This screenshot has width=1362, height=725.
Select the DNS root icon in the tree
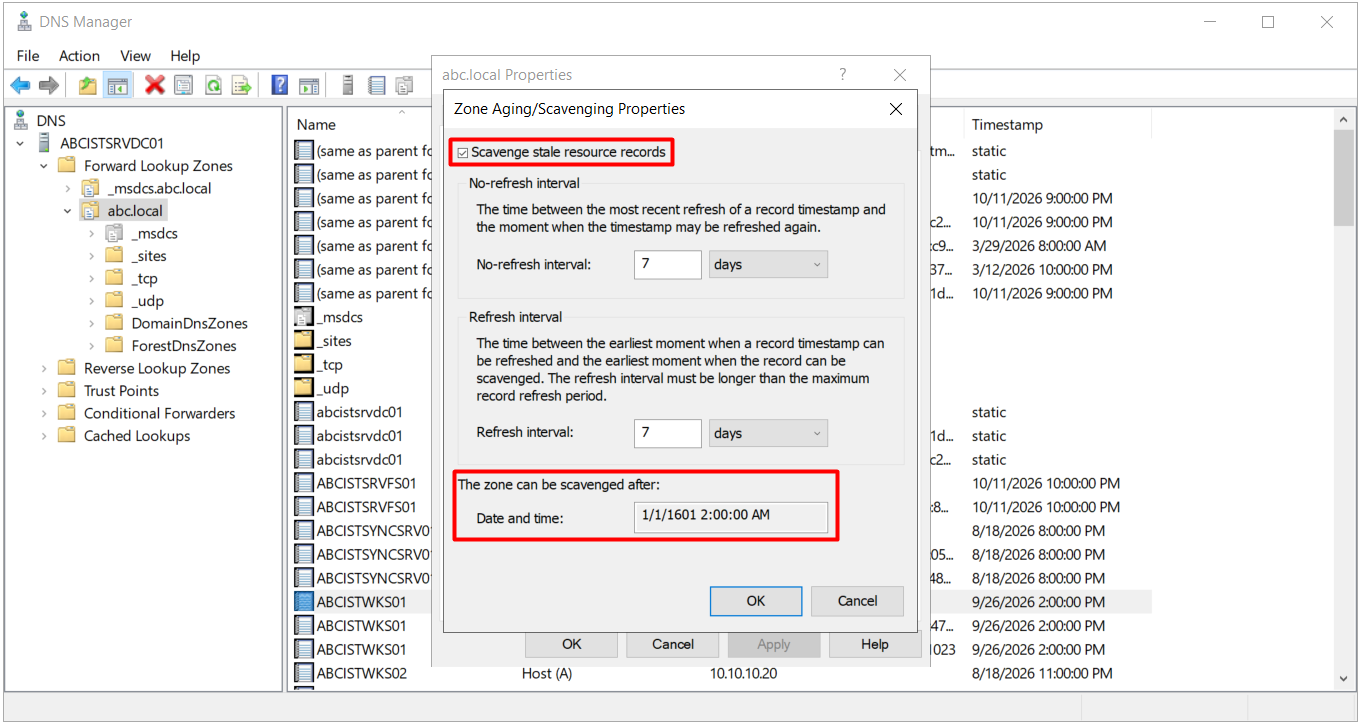pyautogui.click(x=21, y=121)
